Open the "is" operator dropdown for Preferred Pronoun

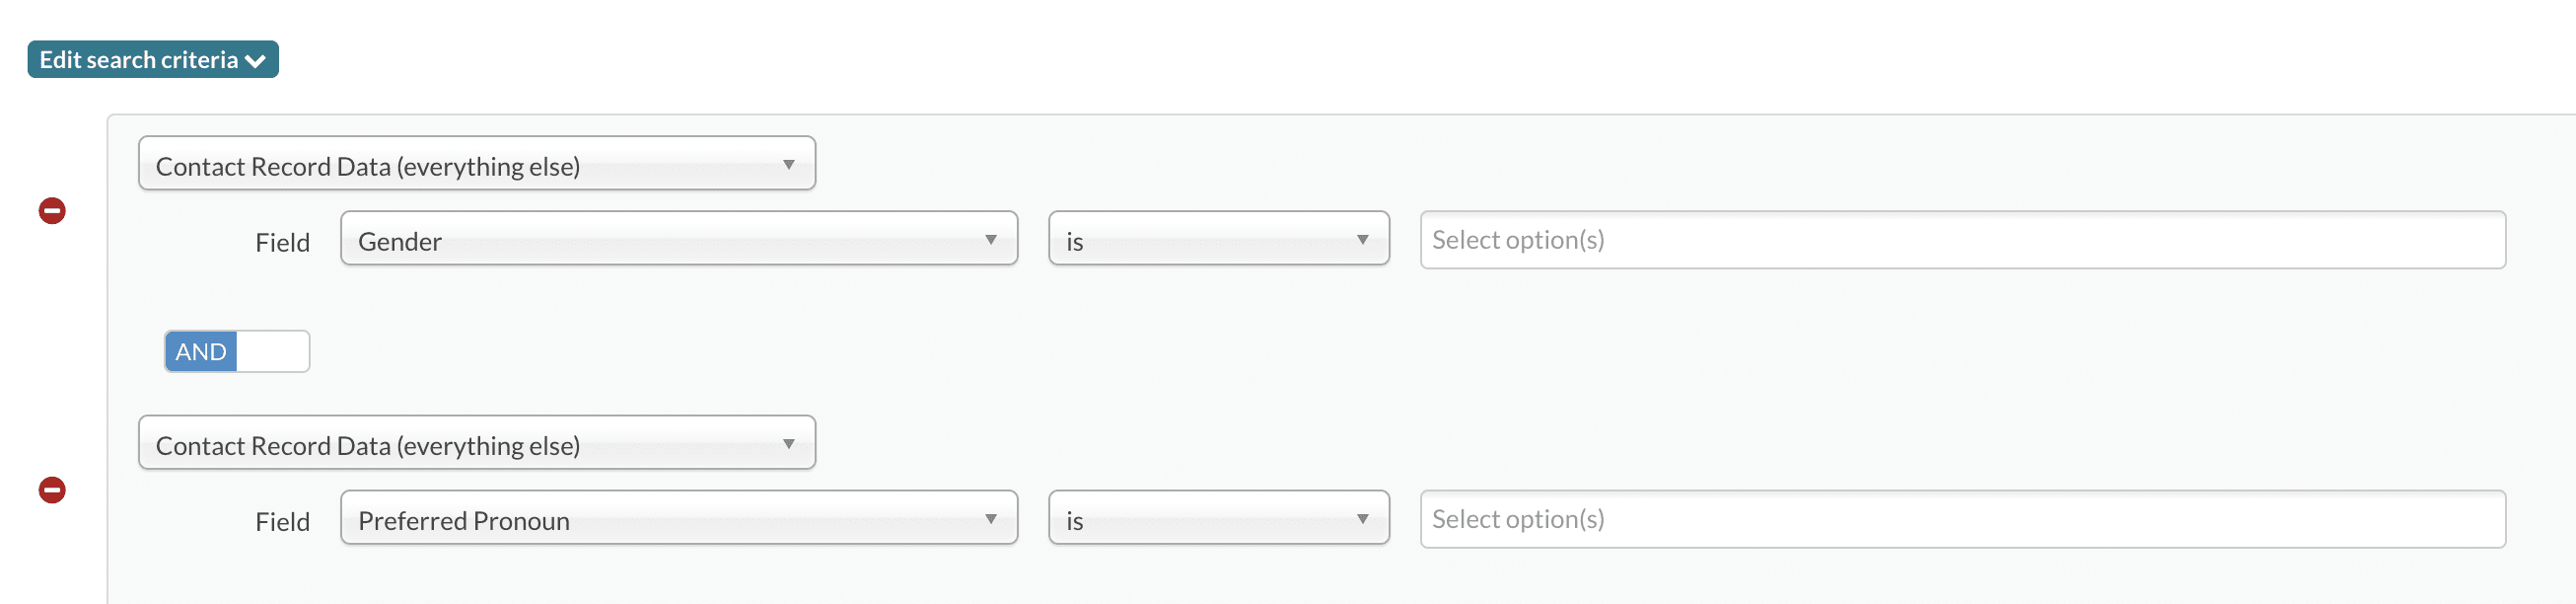pos(1218,518)
